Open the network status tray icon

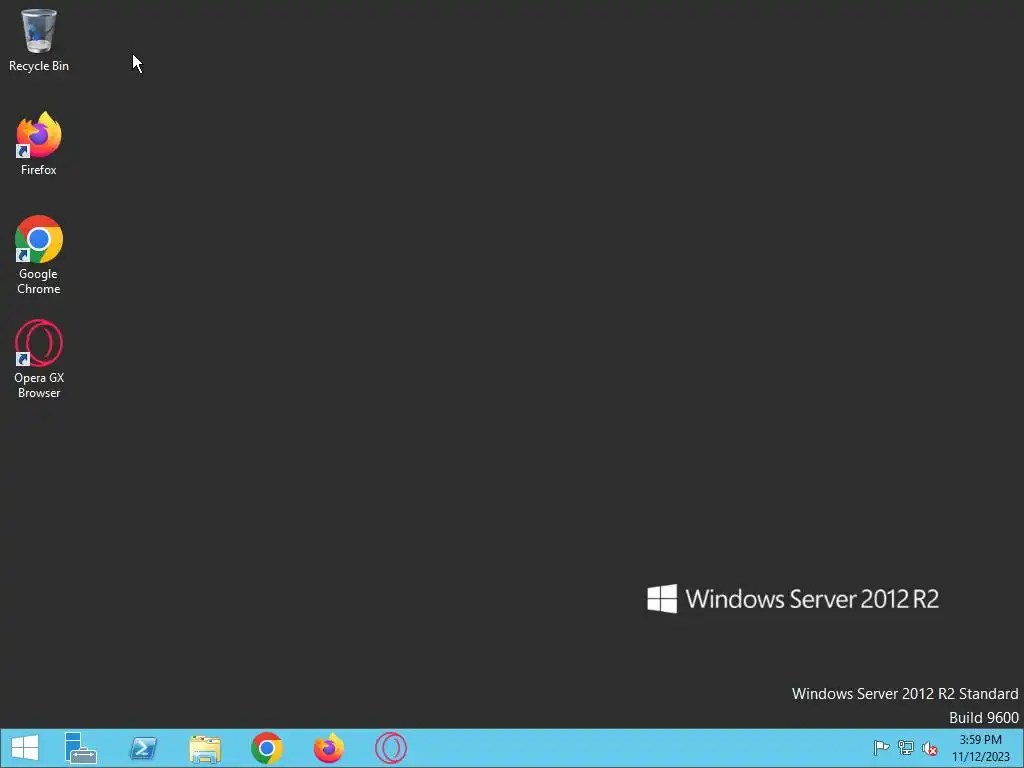tap(906, 748)
